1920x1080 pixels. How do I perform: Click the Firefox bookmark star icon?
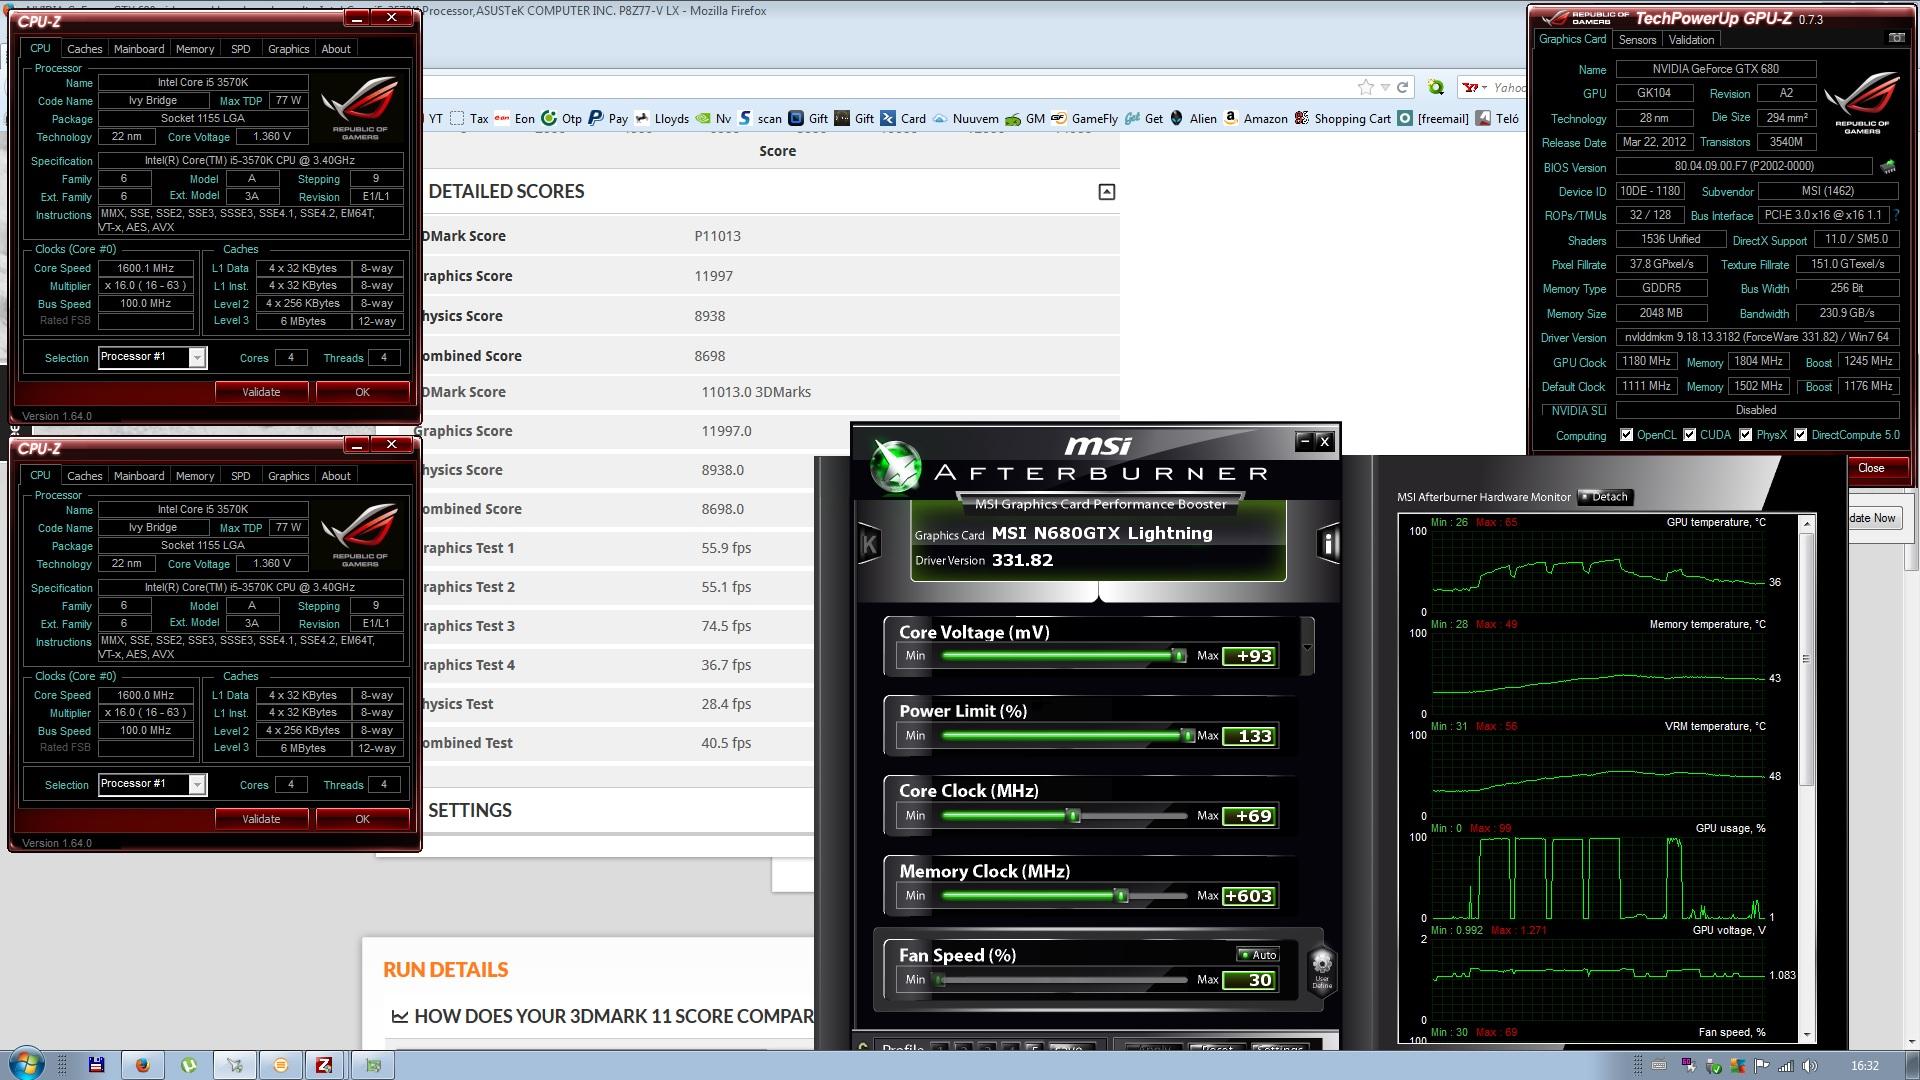click(x=1365, y=88)
